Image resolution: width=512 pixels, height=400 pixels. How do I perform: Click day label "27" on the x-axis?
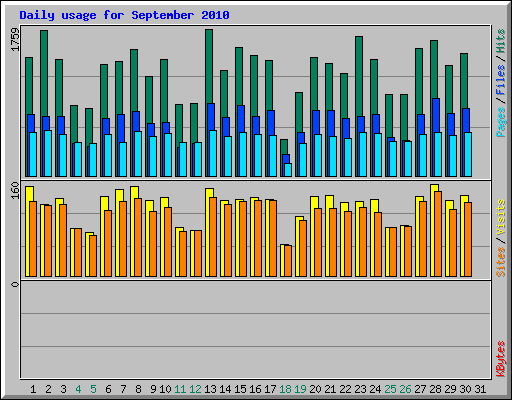coord(420,389)
